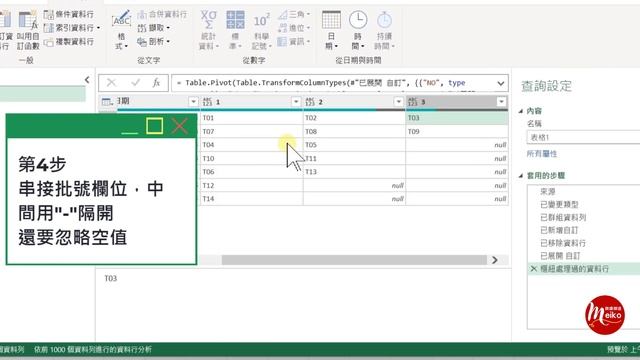Select the 已展開 自訂 step
This screenshot has height=360, width=640.
point(560,256)
